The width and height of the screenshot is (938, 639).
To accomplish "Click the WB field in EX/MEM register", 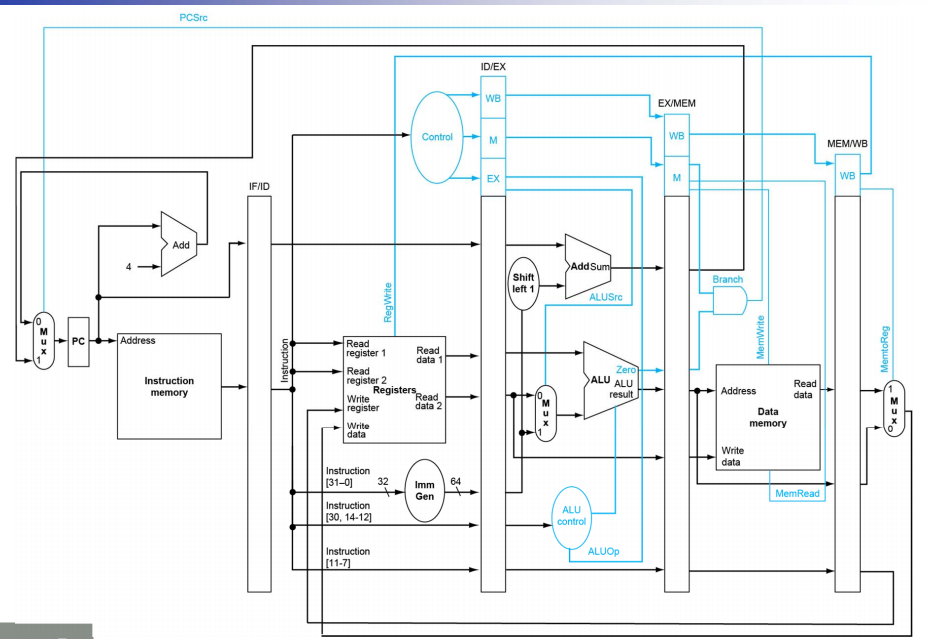I will (677, 136).
